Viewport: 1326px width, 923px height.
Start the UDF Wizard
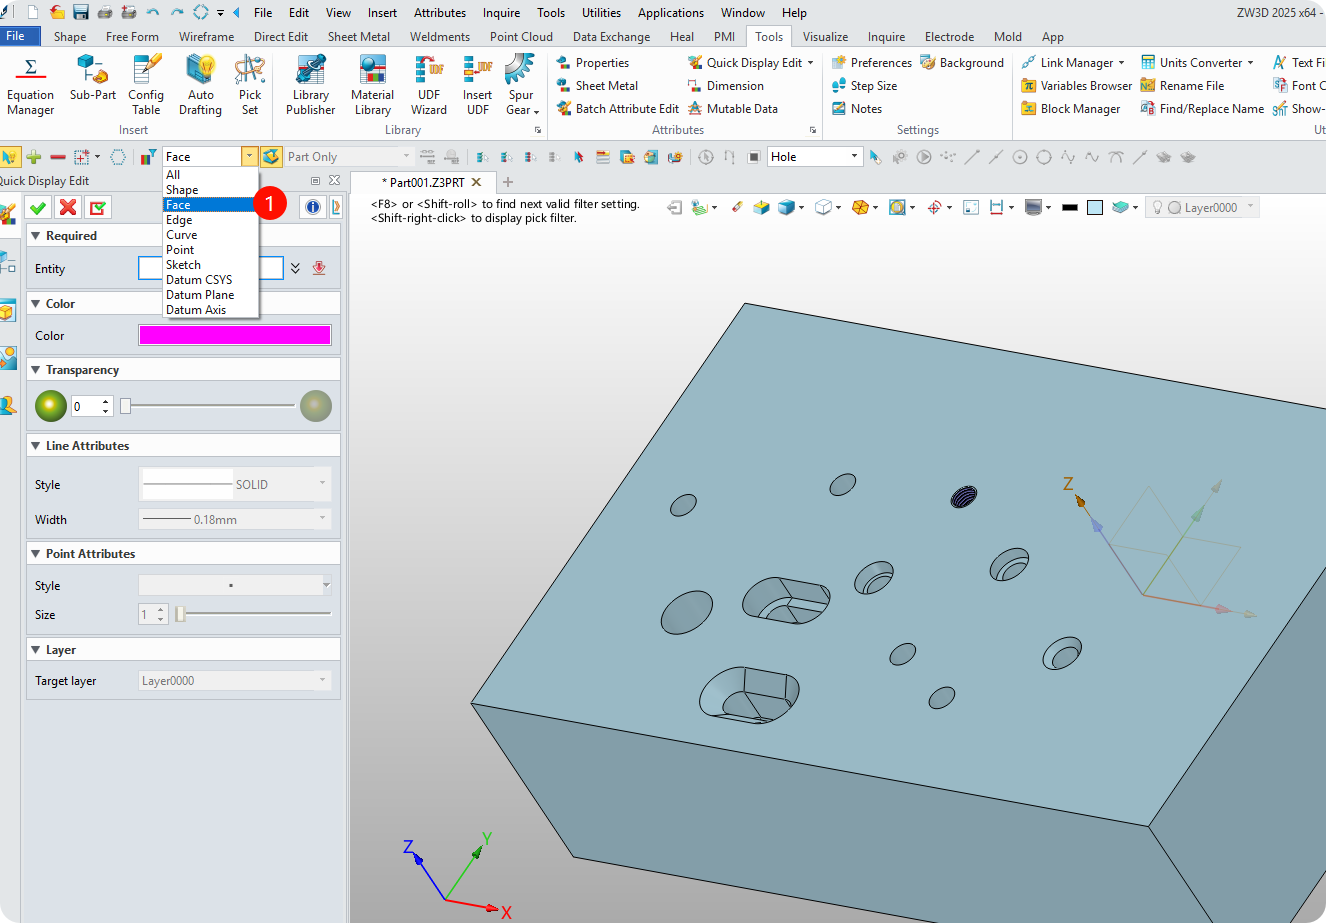point(429,85)
